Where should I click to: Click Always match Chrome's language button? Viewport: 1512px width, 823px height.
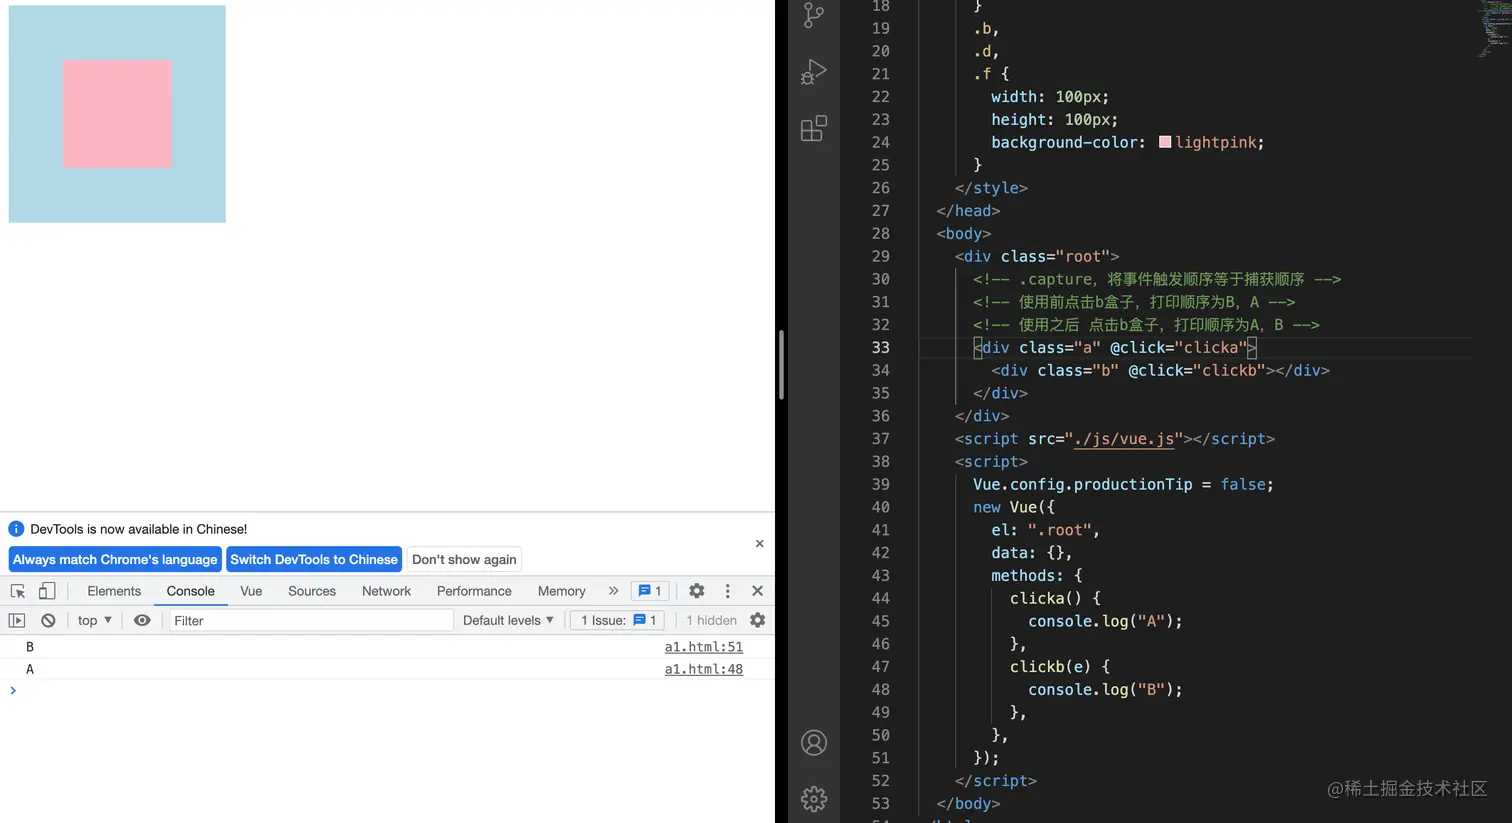point(115,559)
